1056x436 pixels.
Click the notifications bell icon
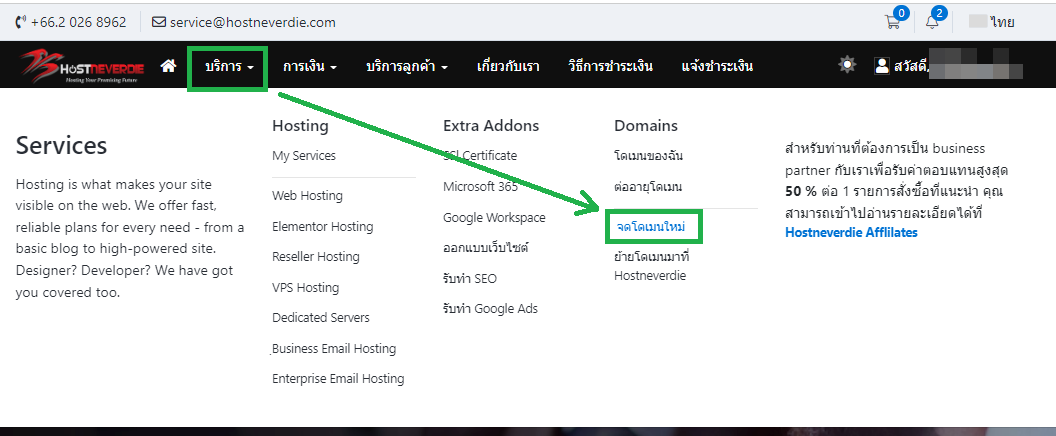[932, 22]
